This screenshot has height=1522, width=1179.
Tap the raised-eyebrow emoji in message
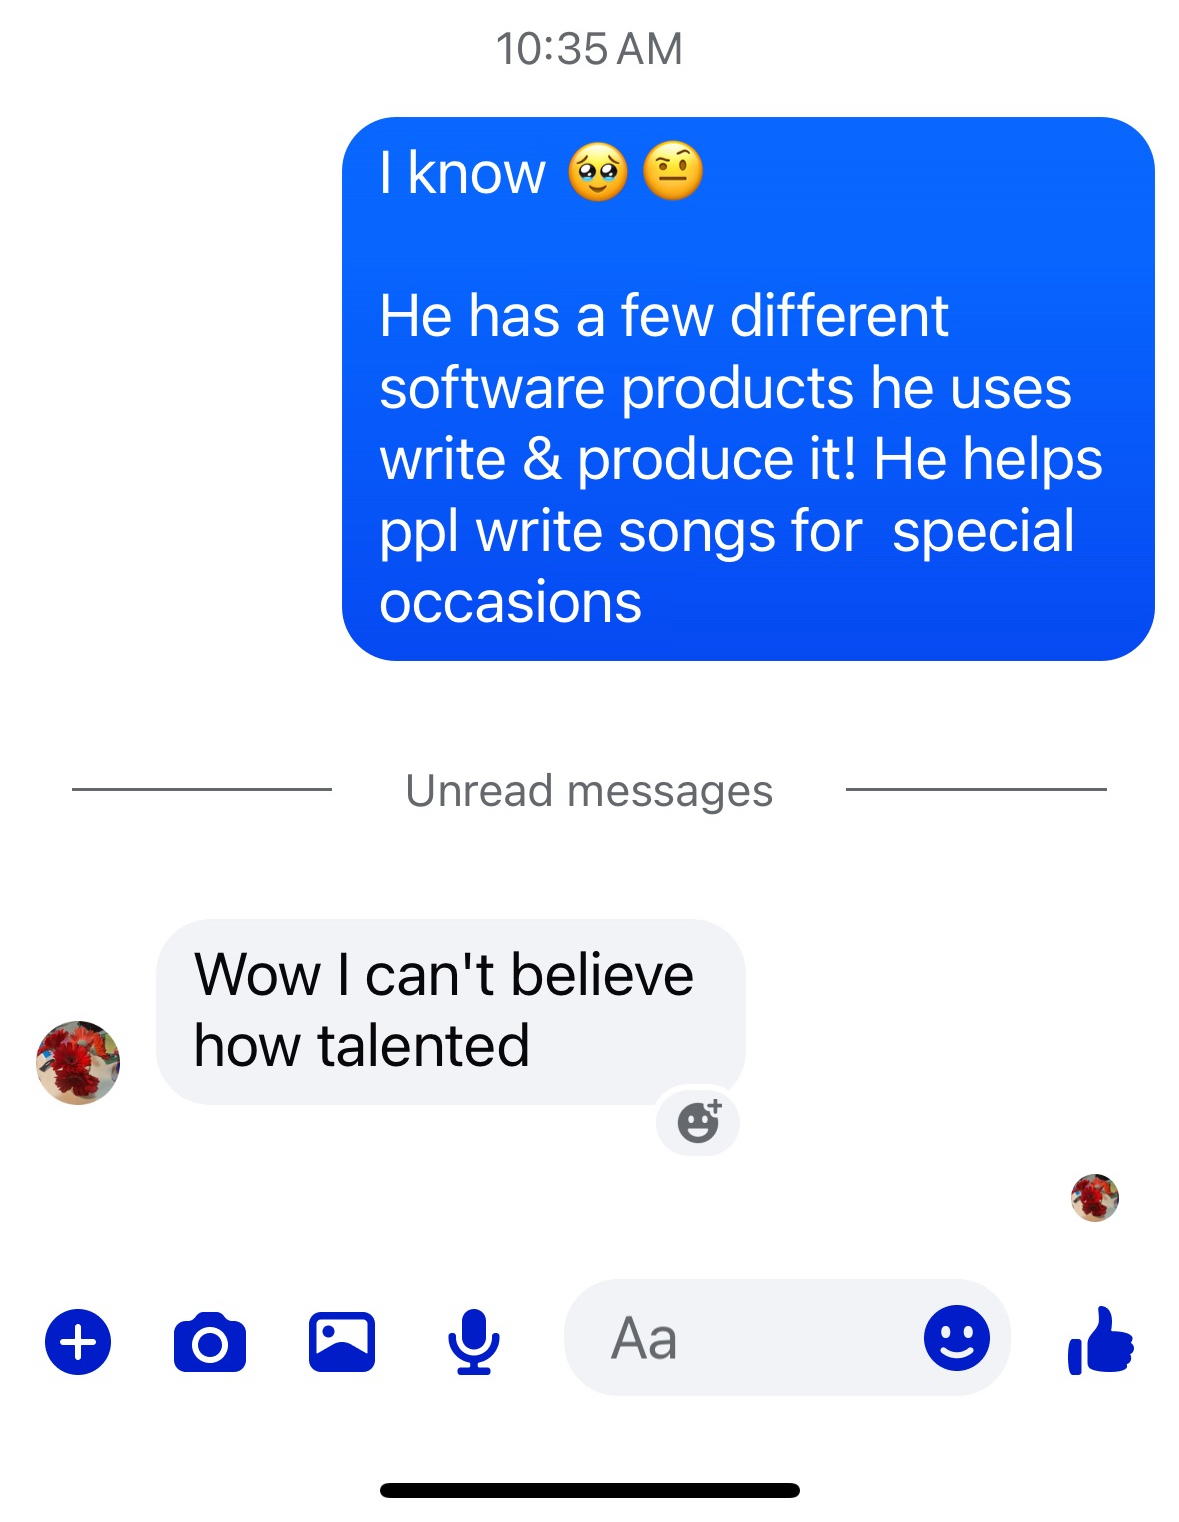pos(673,171)
